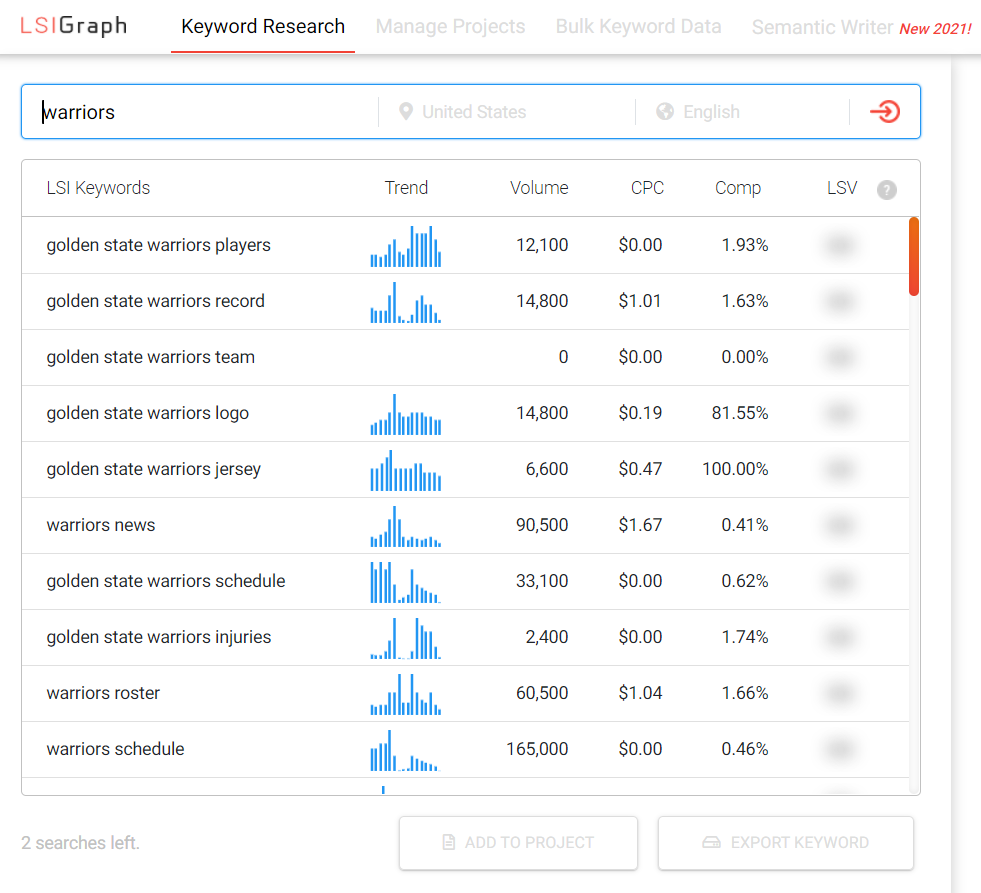Click trend chart for golden state warriors logo
The image size is (981, 893).
click(x=405, y=414)
